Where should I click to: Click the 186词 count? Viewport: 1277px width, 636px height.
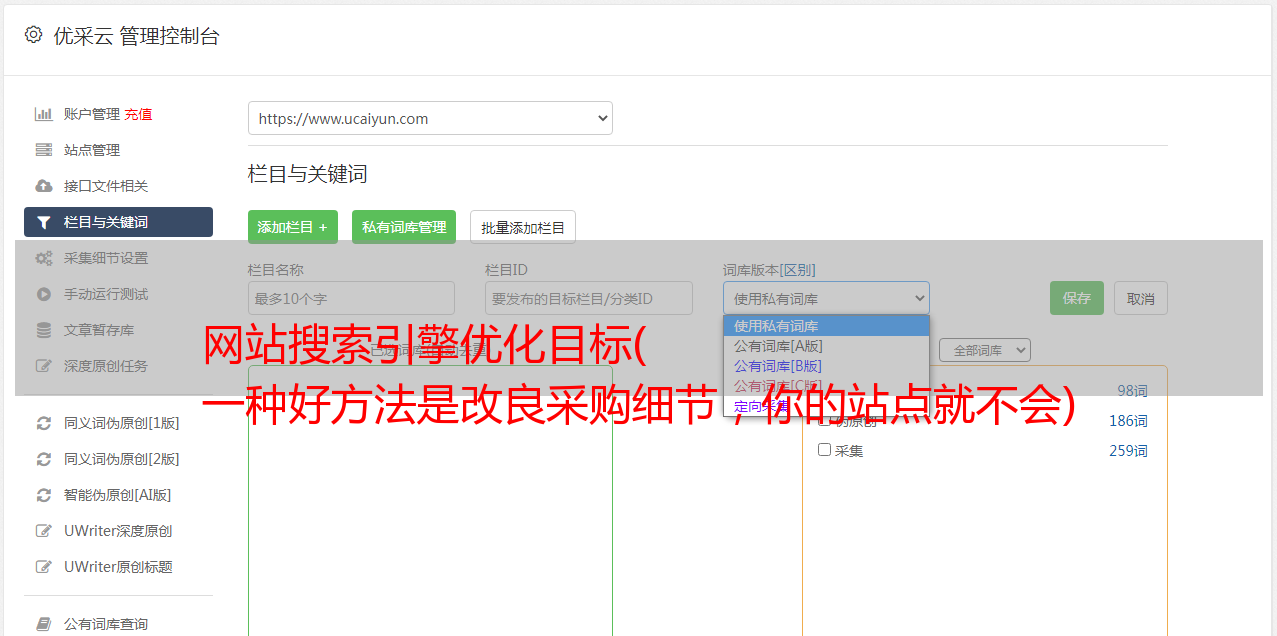point(1128,421)
